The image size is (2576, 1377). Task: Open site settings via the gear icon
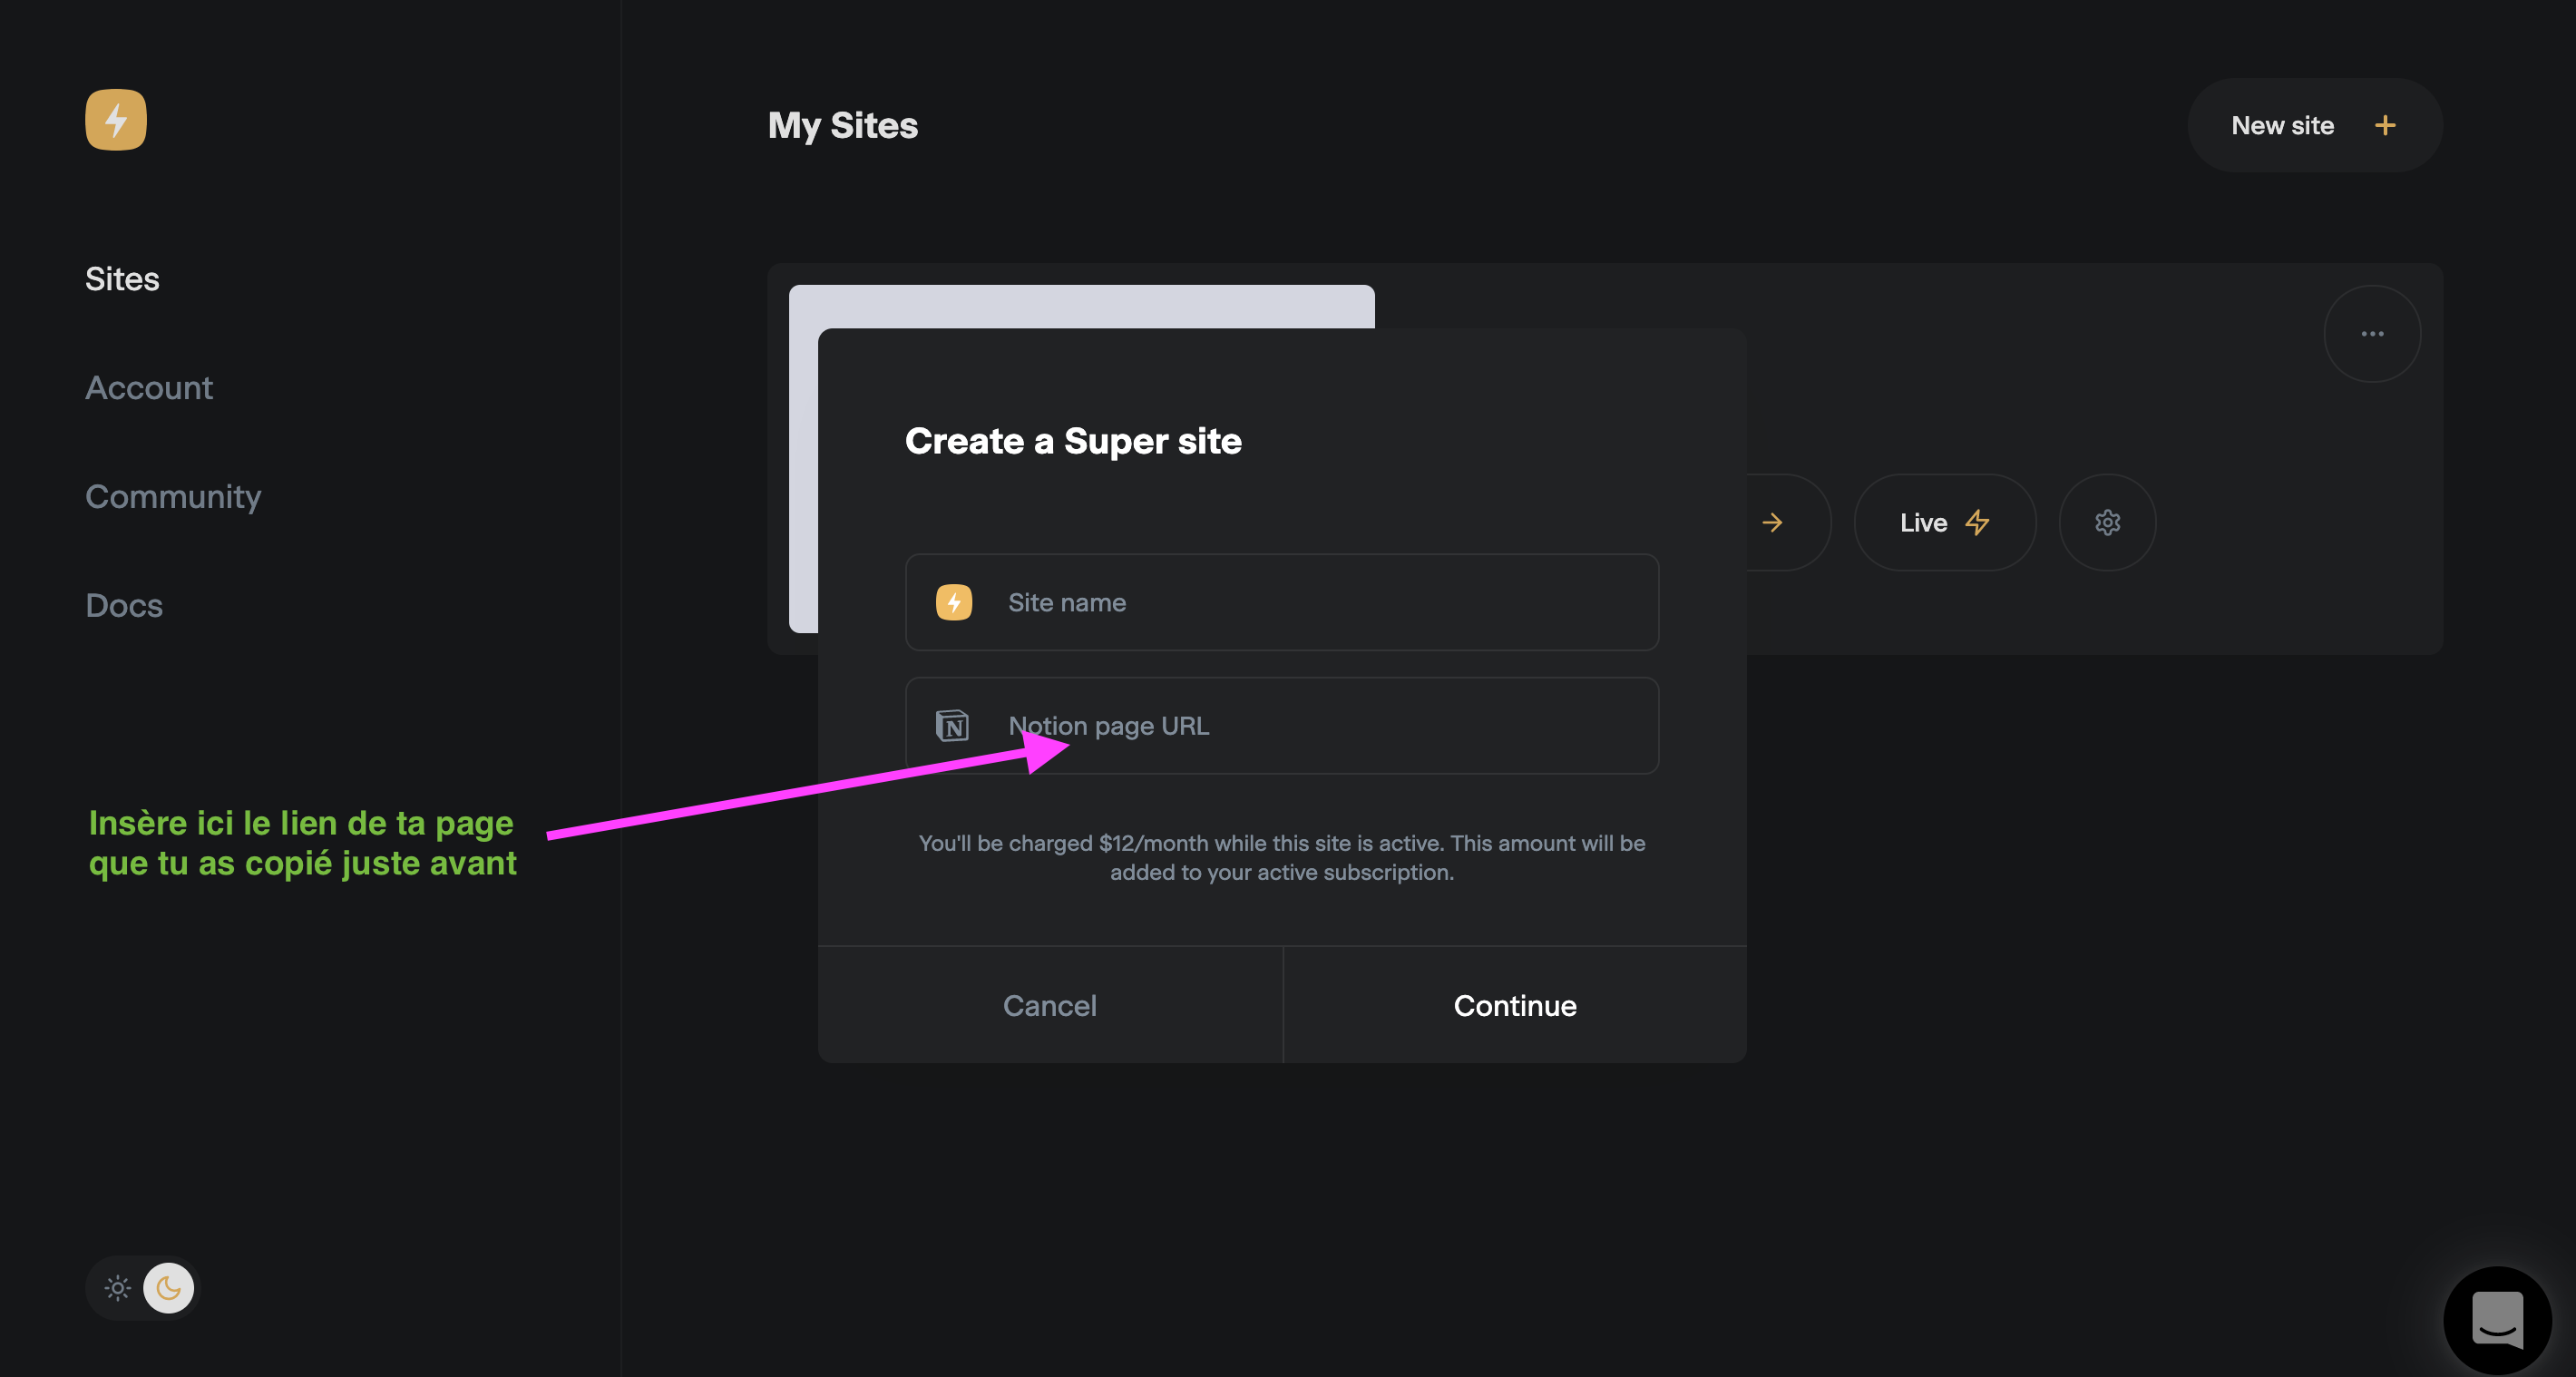pos(2107,523)
